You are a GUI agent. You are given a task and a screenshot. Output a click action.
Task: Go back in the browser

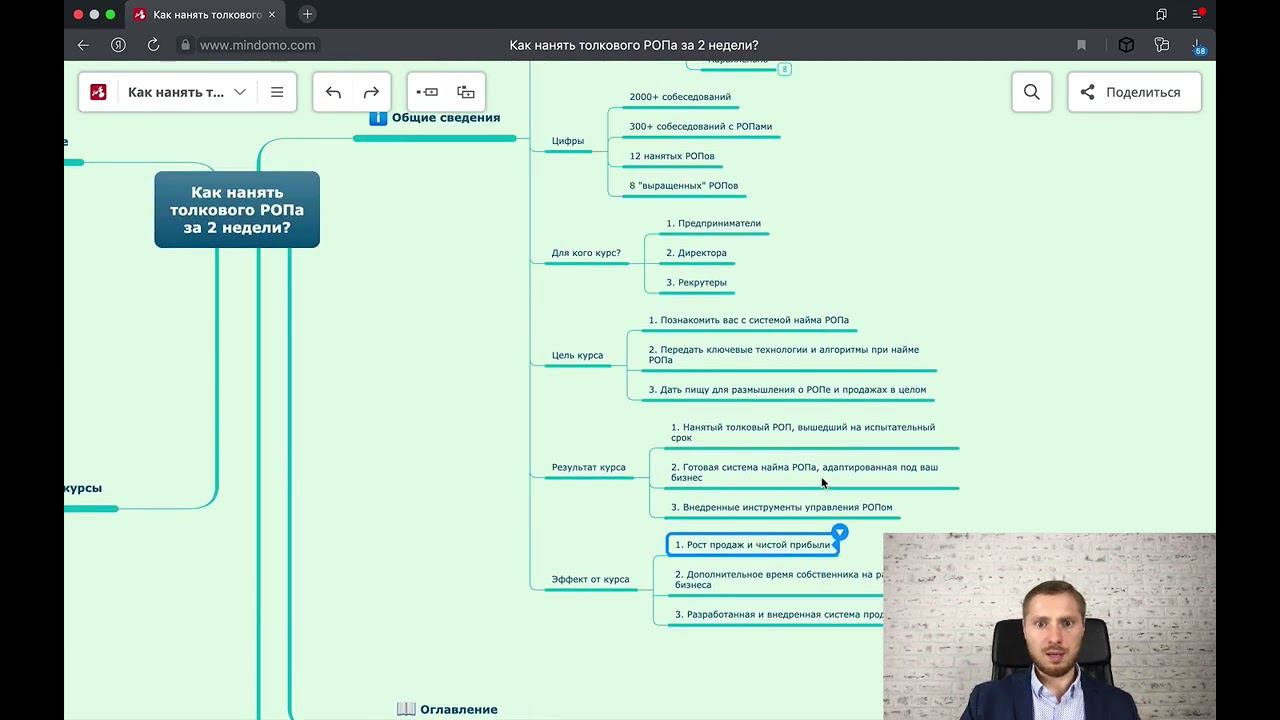pyautogui.click(x=83, y=45)
